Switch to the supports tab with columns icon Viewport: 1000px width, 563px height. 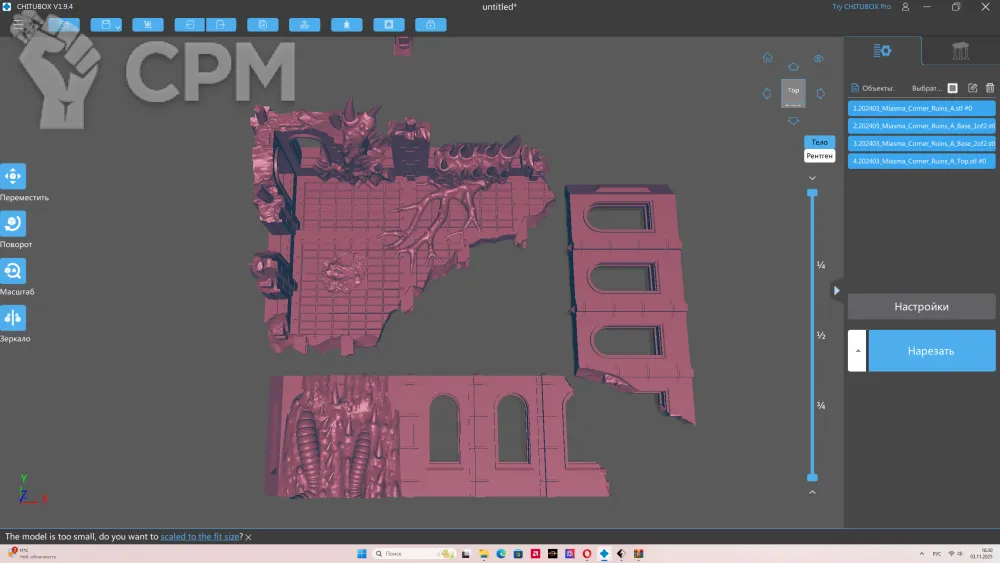pyautogui.click(x=960, y=51)
